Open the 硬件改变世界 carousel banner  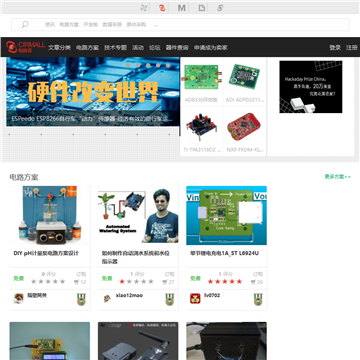point(93,91)
